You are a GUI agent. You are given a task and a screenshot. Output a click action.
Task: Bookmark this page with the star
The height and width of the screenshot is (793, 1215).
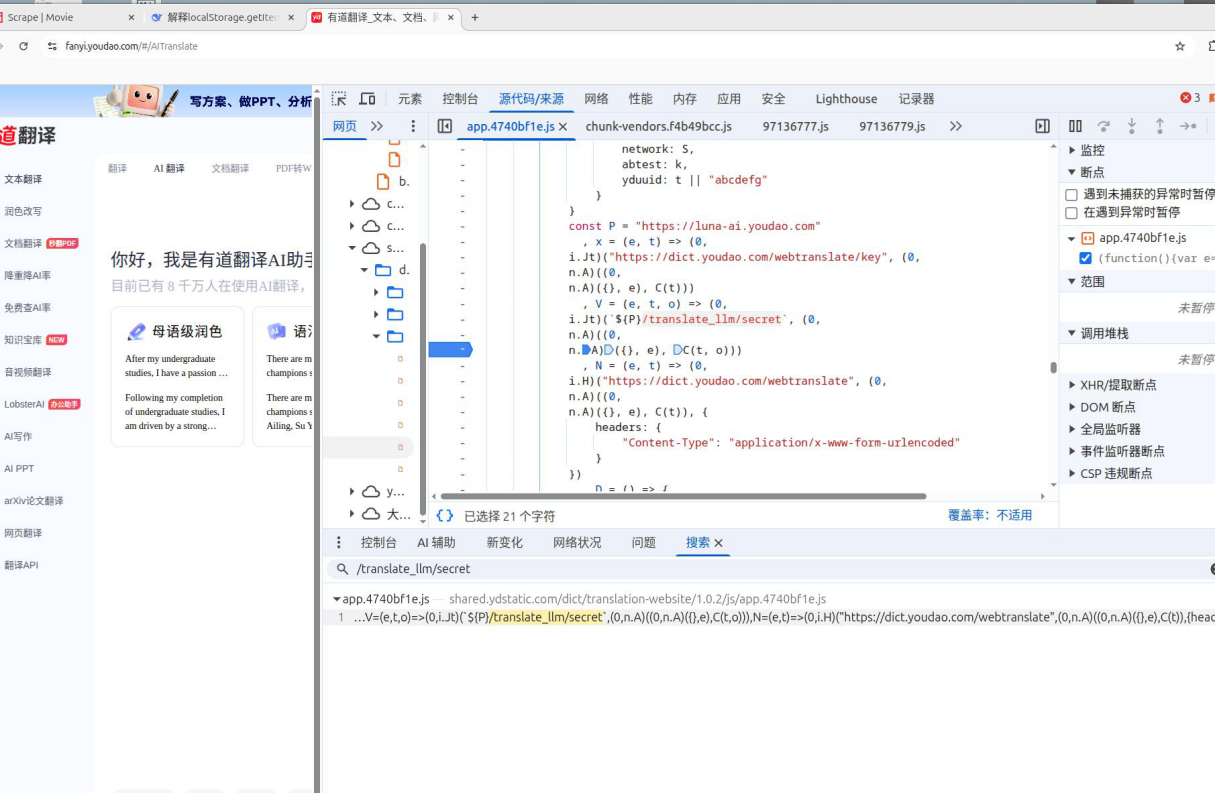pos(1180,46)
